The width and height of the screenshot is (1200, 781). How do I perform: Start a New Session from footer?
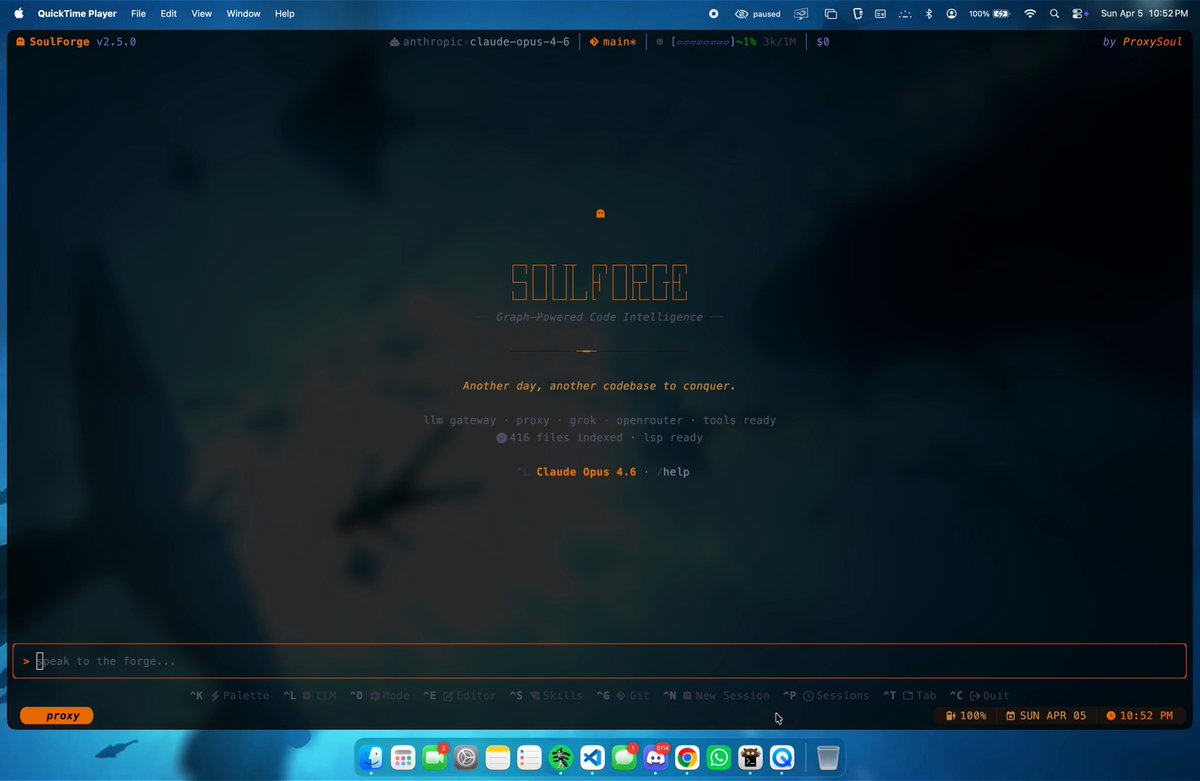[716, 695]
